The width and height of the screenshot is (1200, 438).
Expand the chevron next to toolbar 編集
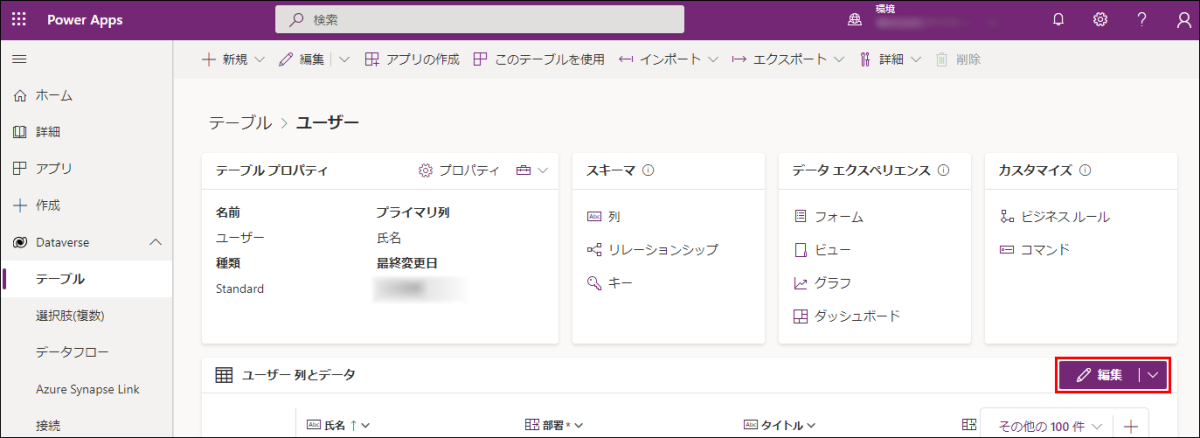pyautogui.click(x=344, y=59)
